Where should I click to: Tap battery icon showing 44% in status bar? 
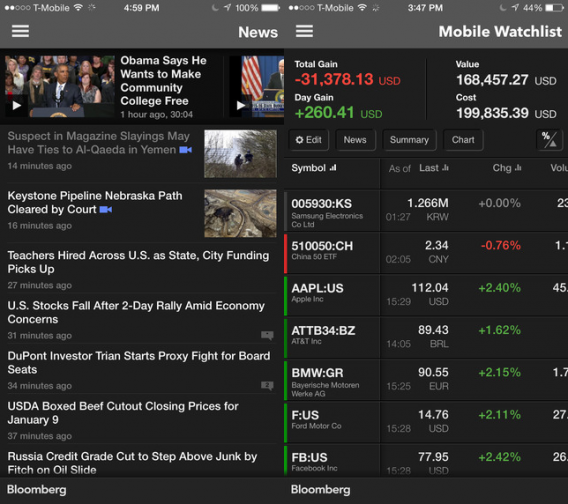click(555, 8)
